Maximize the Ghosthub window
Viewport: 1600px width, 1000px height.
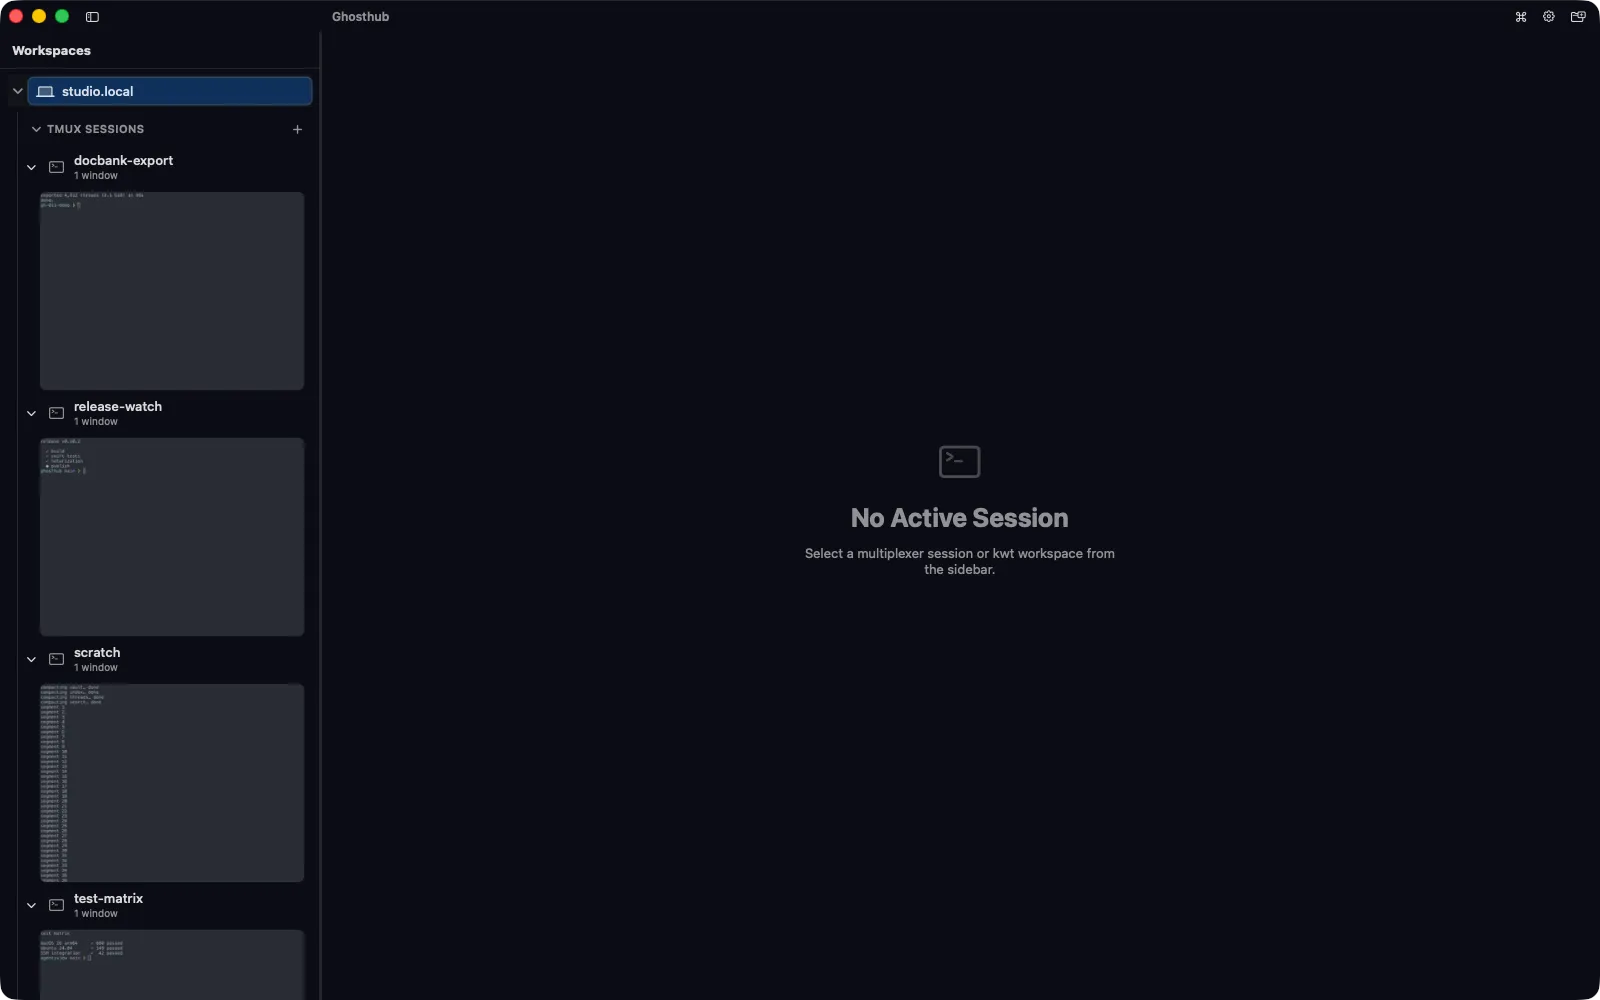[x=62, y=16]
